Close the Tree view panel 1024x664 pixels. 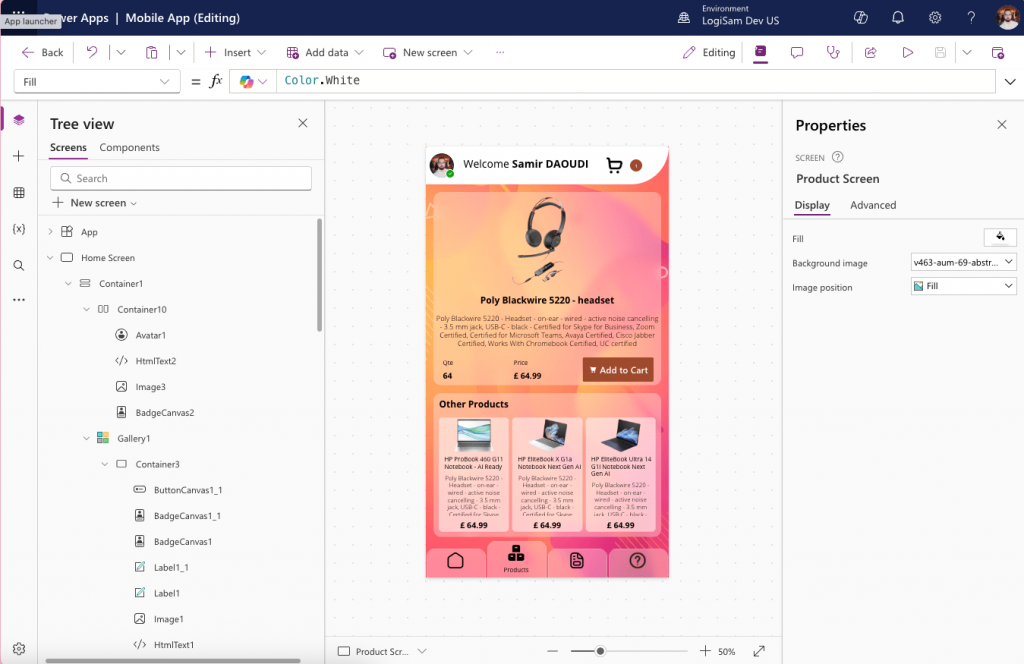point(302,123)
